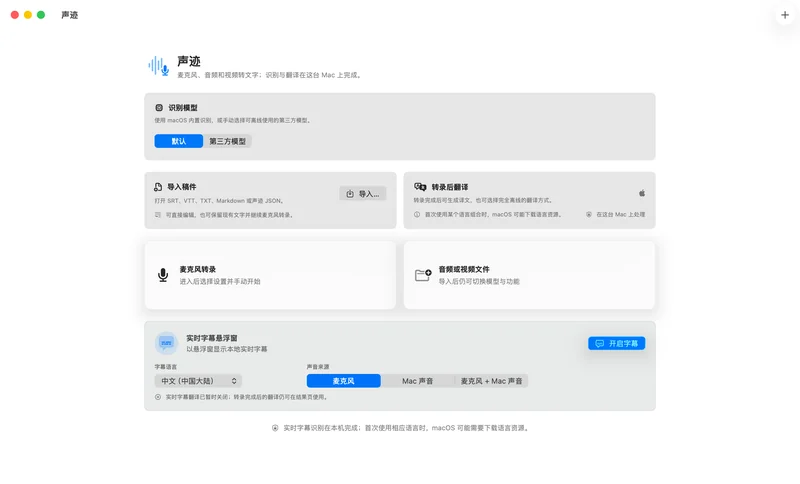Select the 默认 recognition model

point(179,141)
